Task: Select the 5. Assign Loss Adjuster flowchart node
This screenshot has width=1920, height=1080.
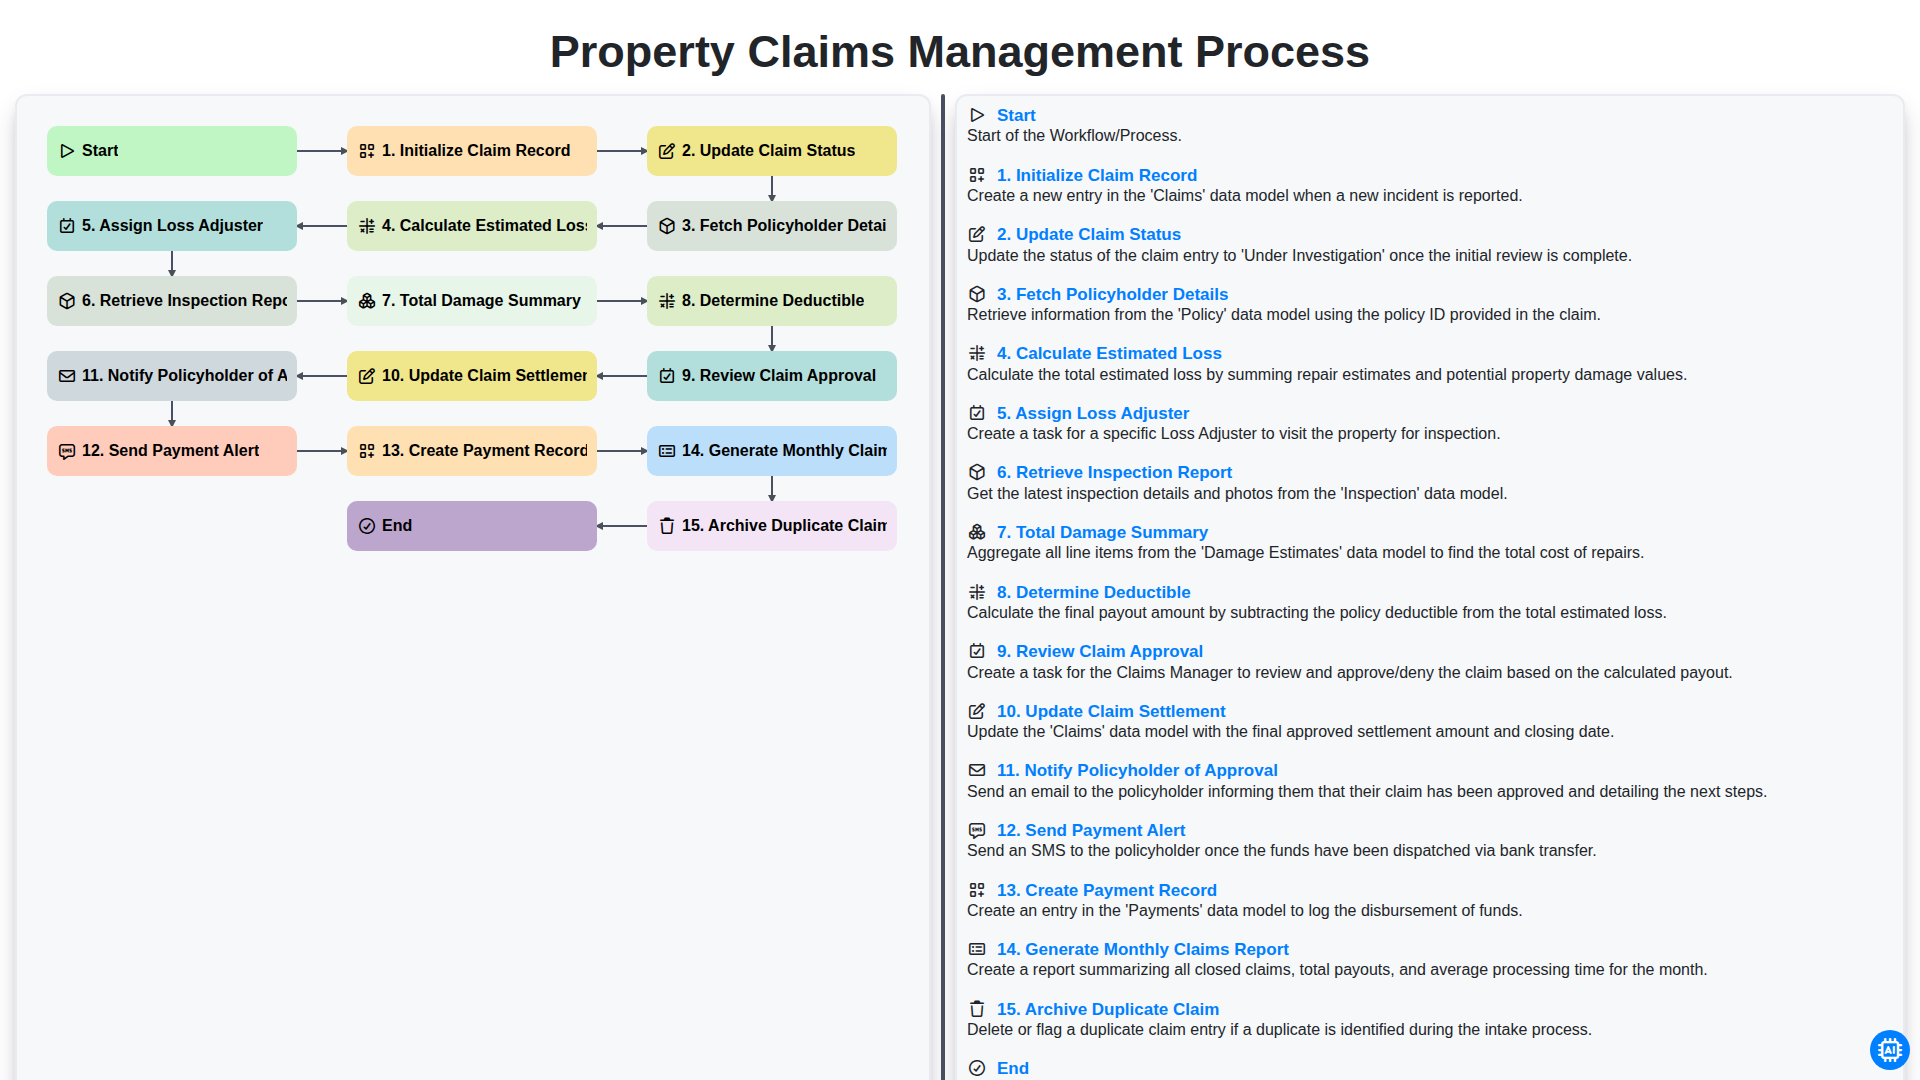Action: pos(172,226)
